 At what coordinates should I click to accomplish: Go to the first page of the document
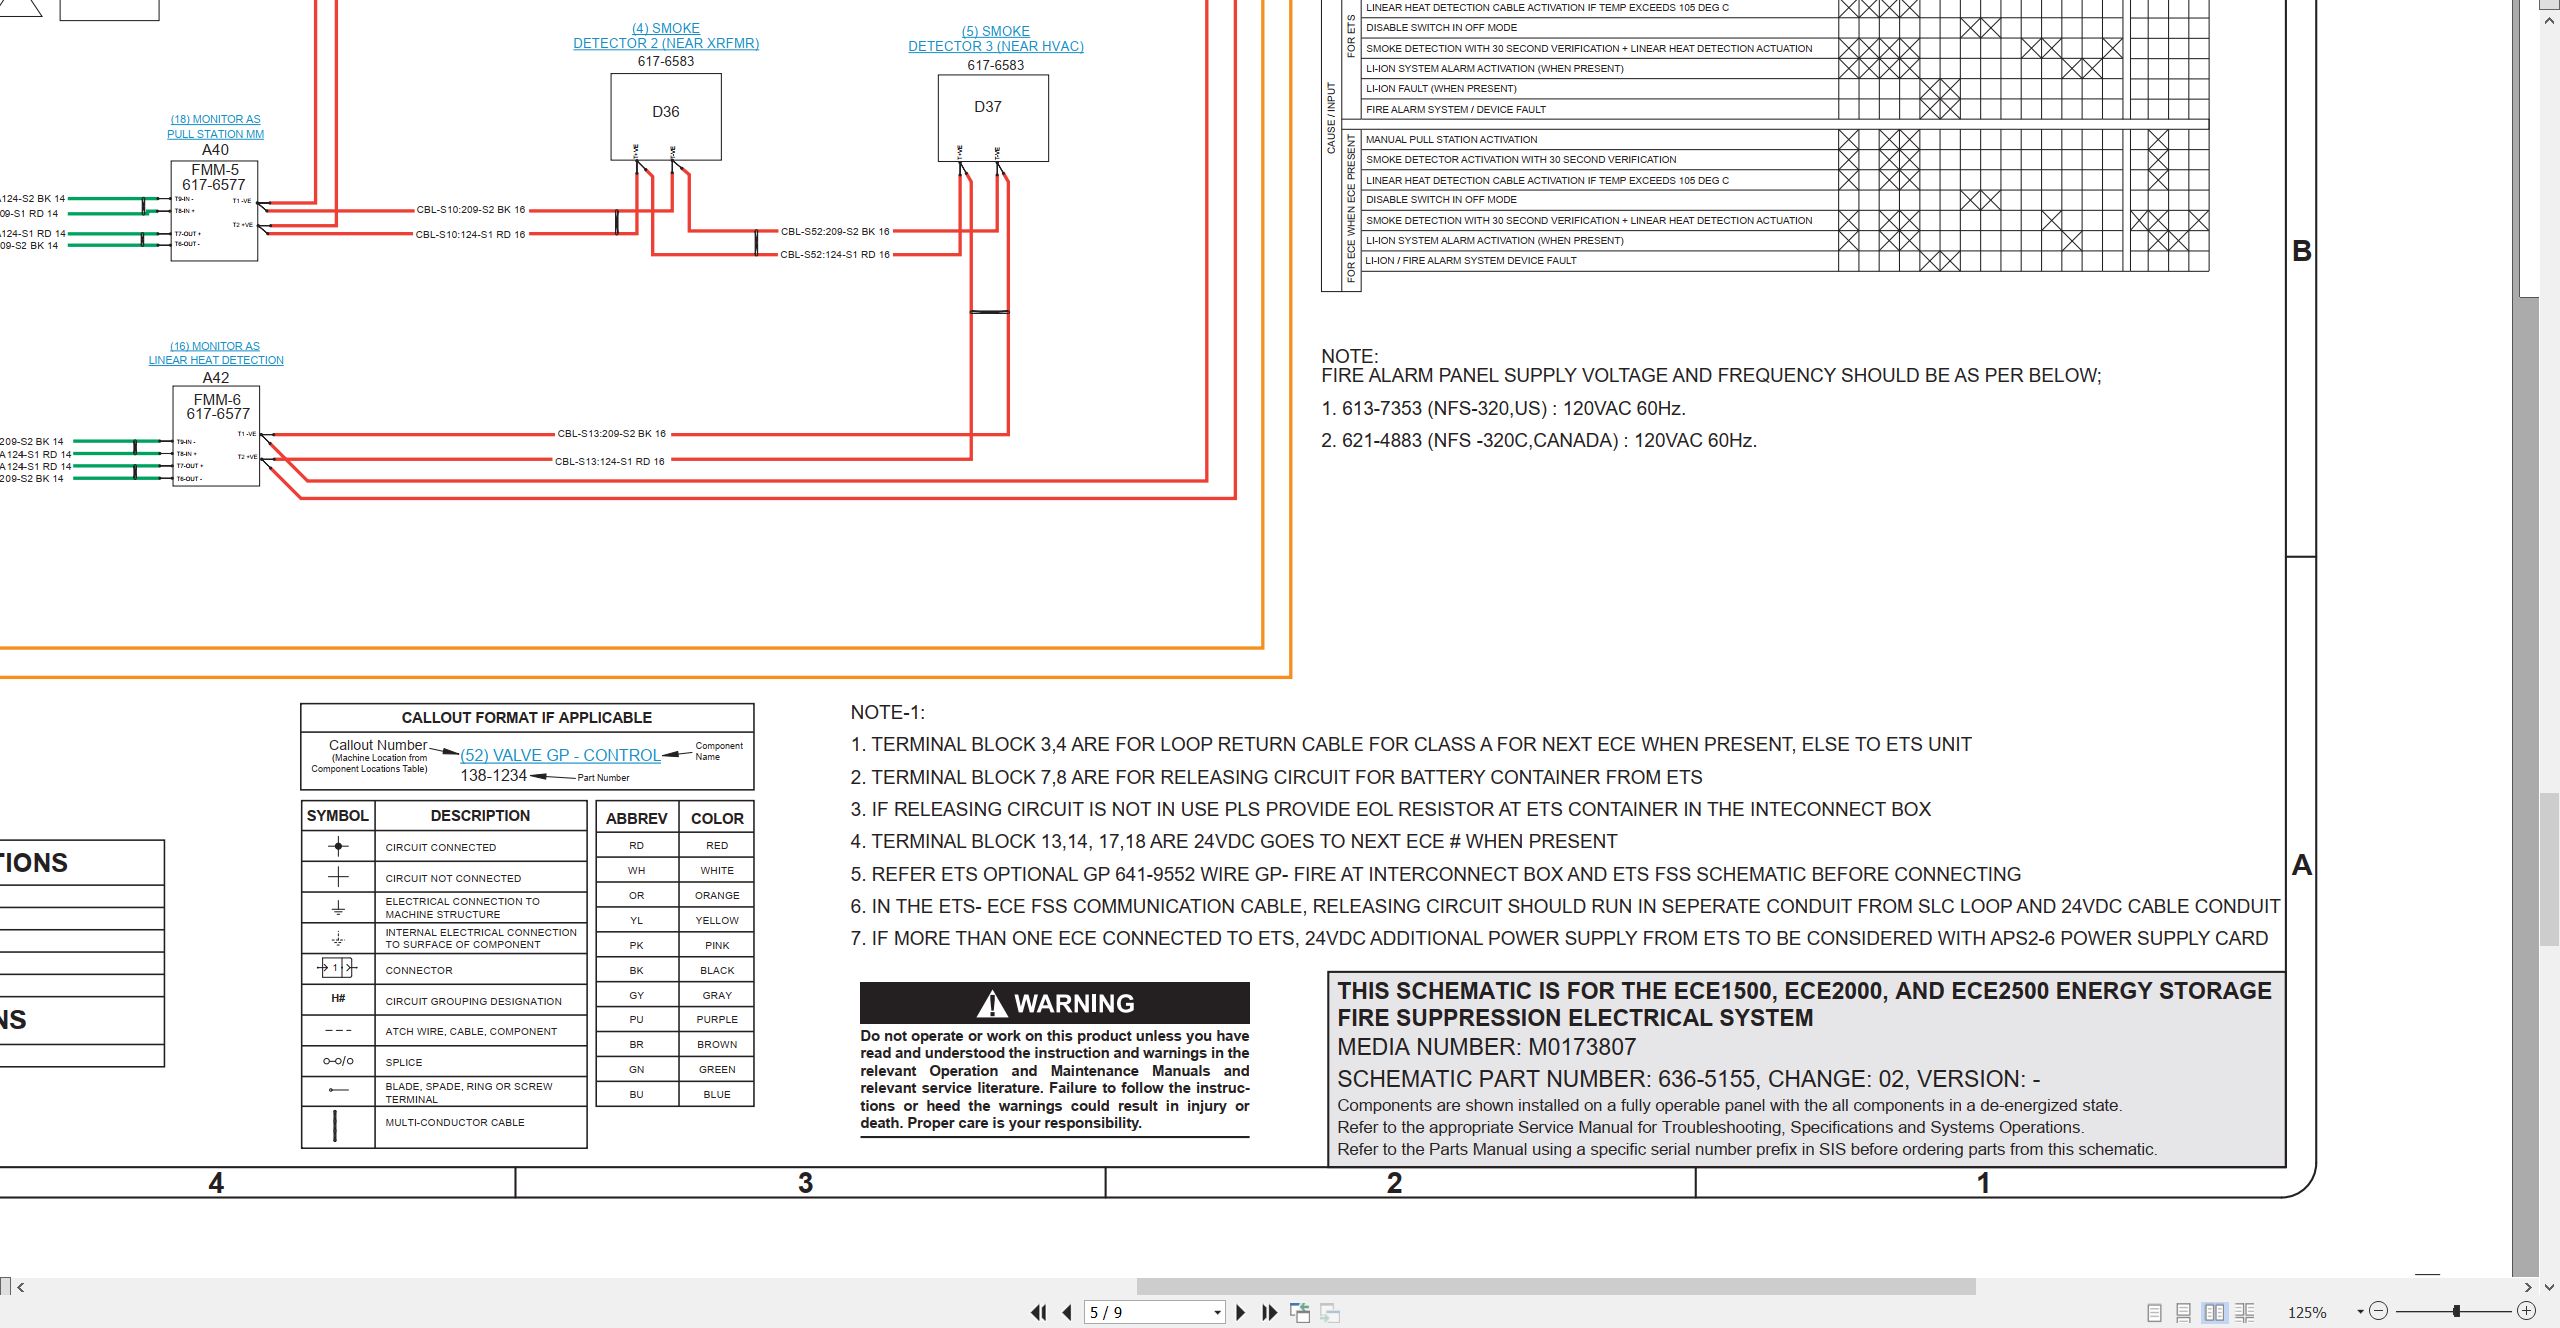coord(1039,1312)
